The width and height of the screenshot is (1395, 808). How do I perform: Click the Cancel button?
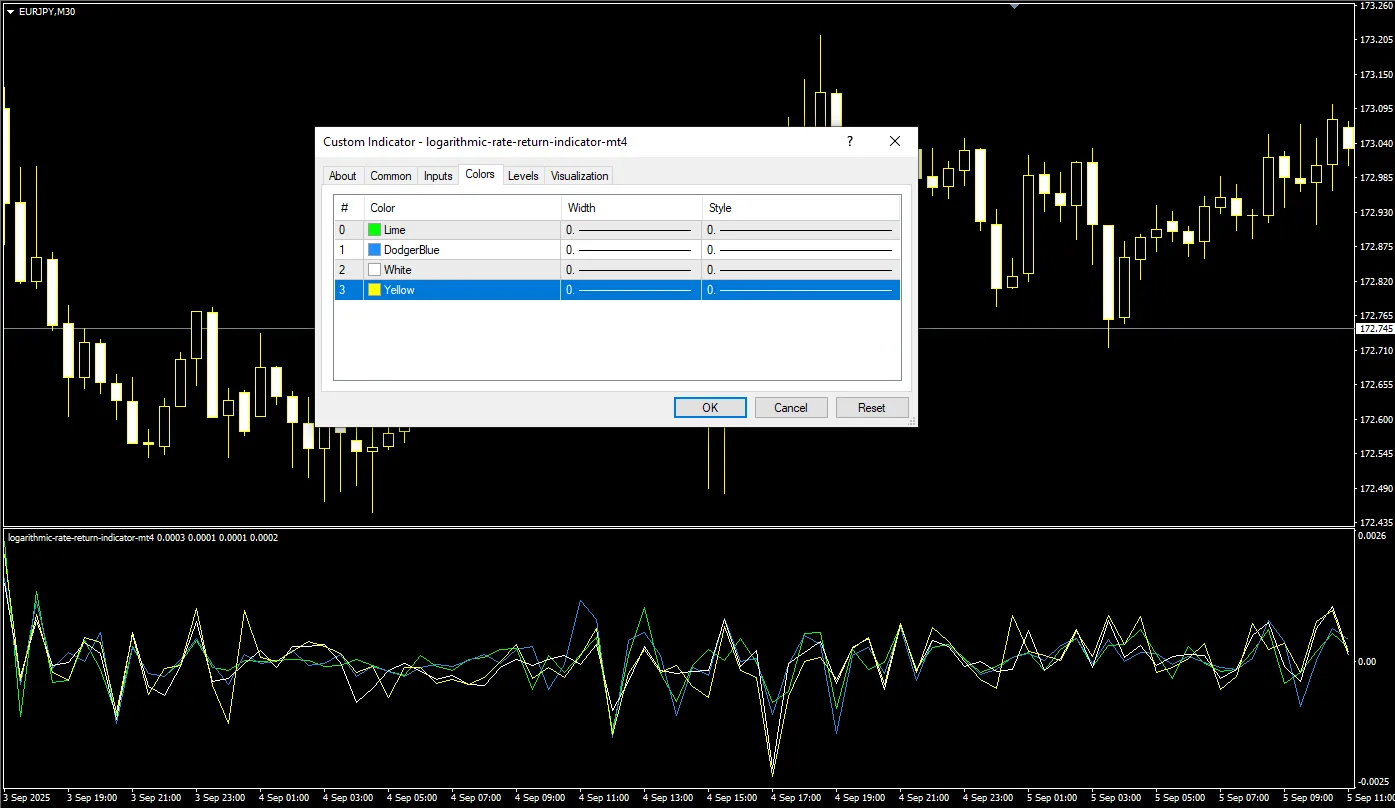(791, 408)
